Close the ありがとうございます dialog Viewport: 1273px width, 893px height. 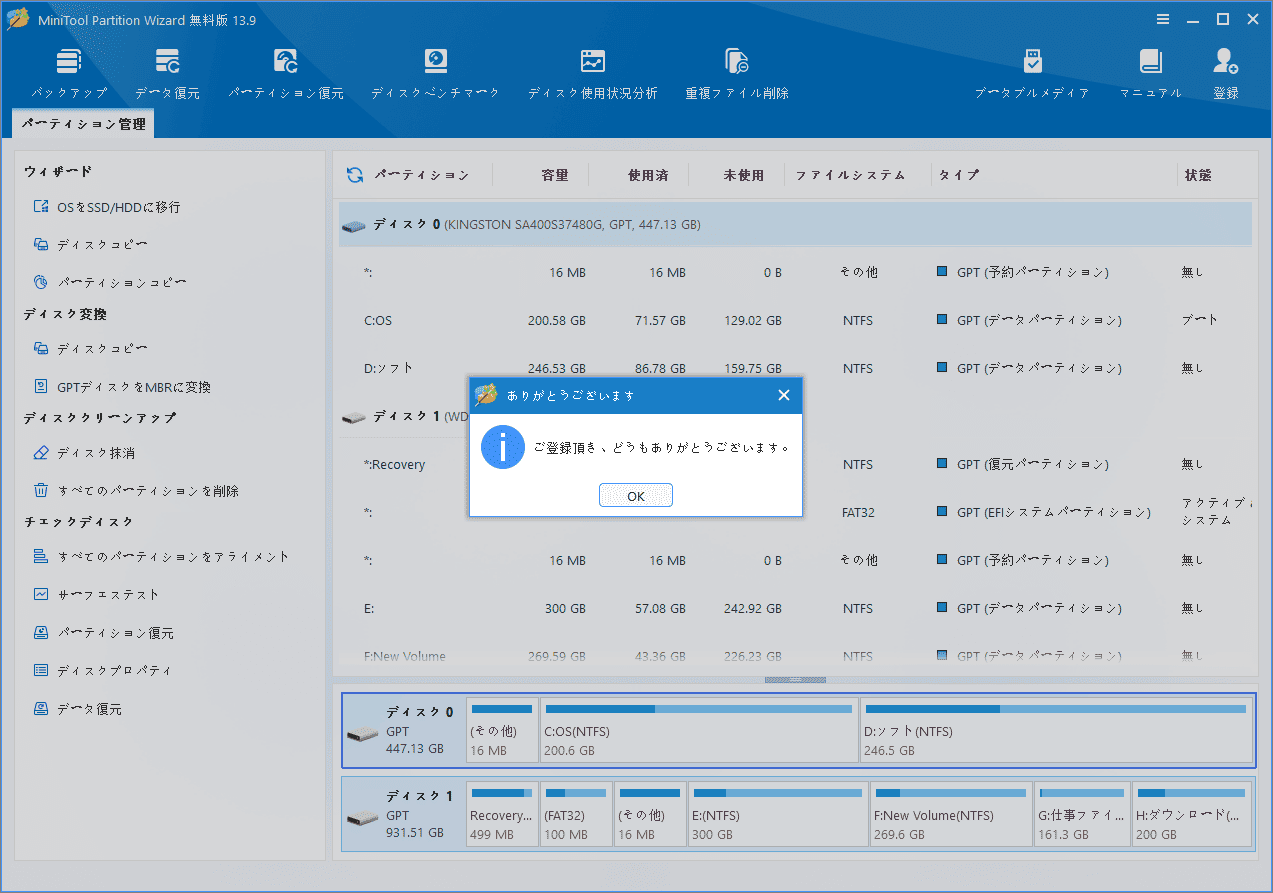pyautogui.click(x=784, y=395)
